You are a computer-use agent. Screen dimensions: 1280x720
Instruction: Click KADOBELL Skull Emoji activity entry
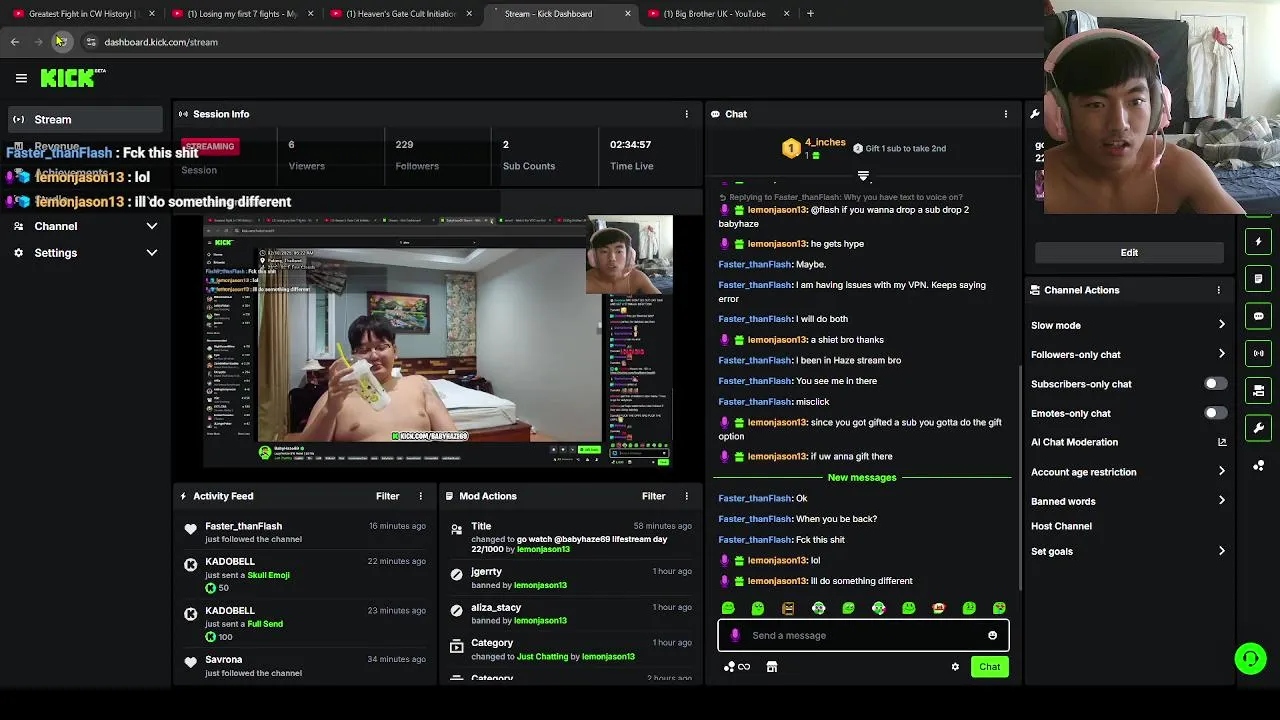click(305, 574)
